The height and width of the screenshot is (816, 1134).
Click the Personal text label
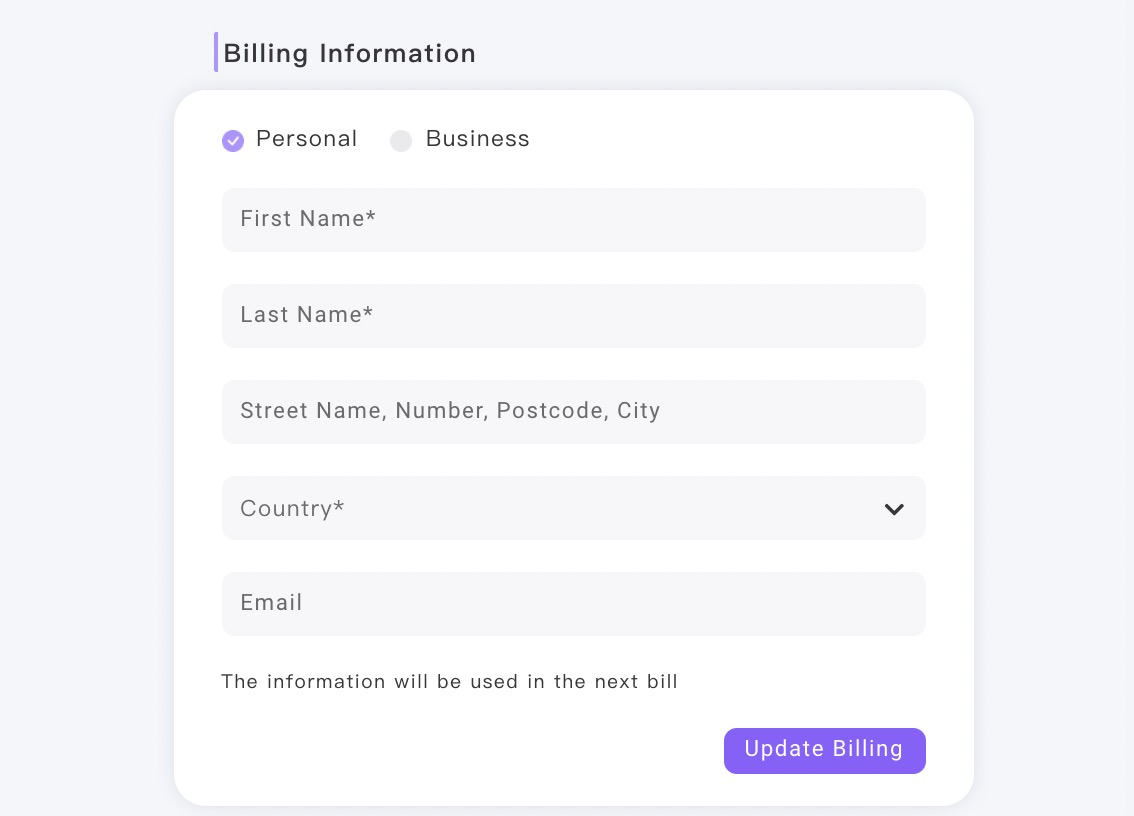click(307, 138)
